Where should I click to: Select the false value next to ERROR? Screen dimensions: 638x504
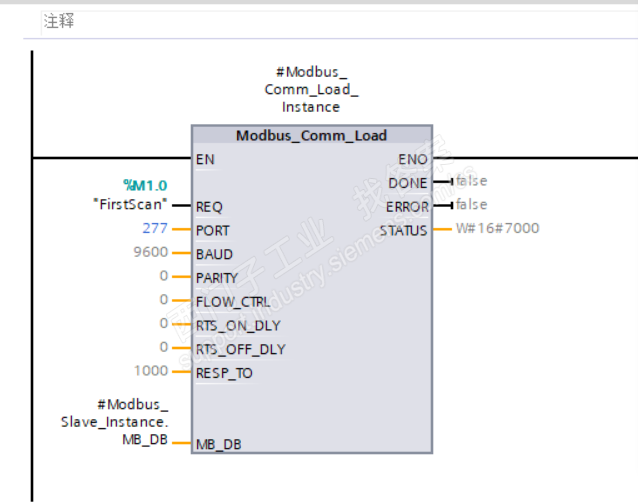471,204
